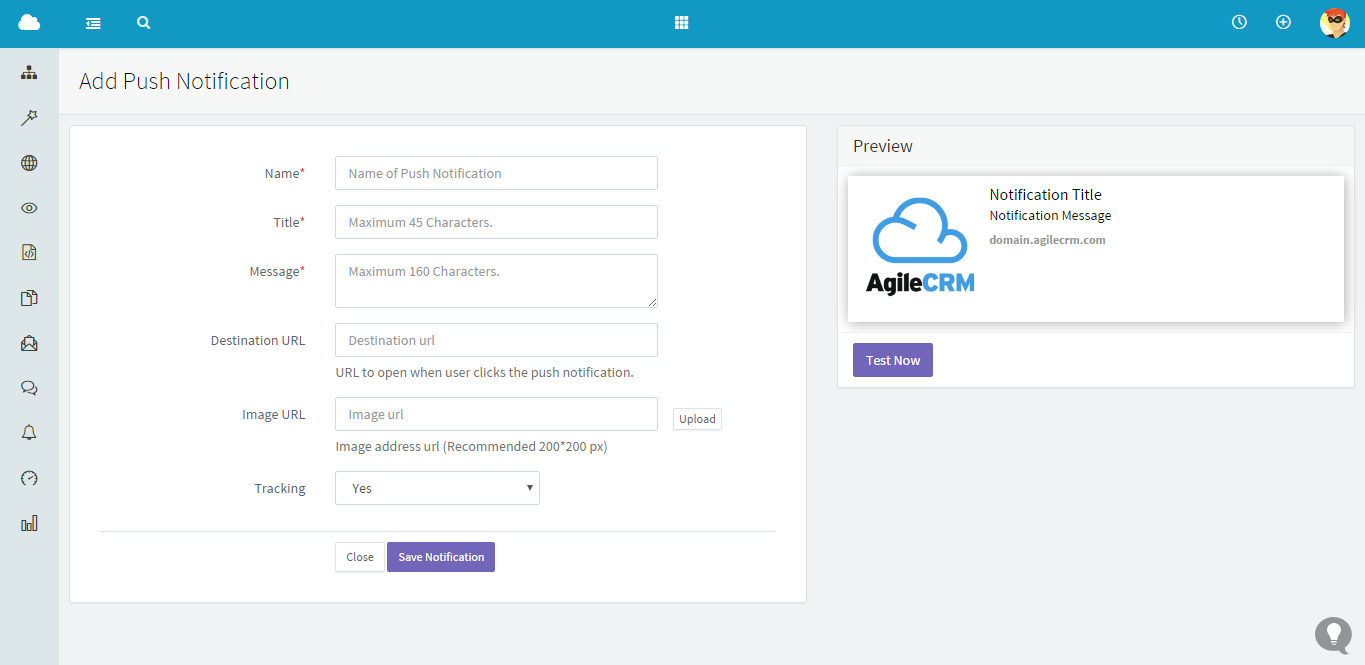
Task: Open the apps grid icon
Action: point(682,23)
